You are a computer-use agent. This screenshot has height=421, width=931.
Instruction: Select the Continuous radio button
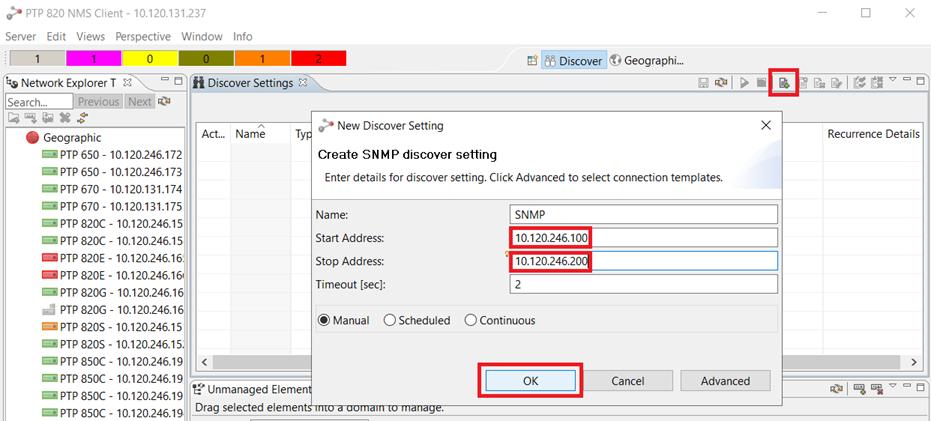(x=500, y=321)
